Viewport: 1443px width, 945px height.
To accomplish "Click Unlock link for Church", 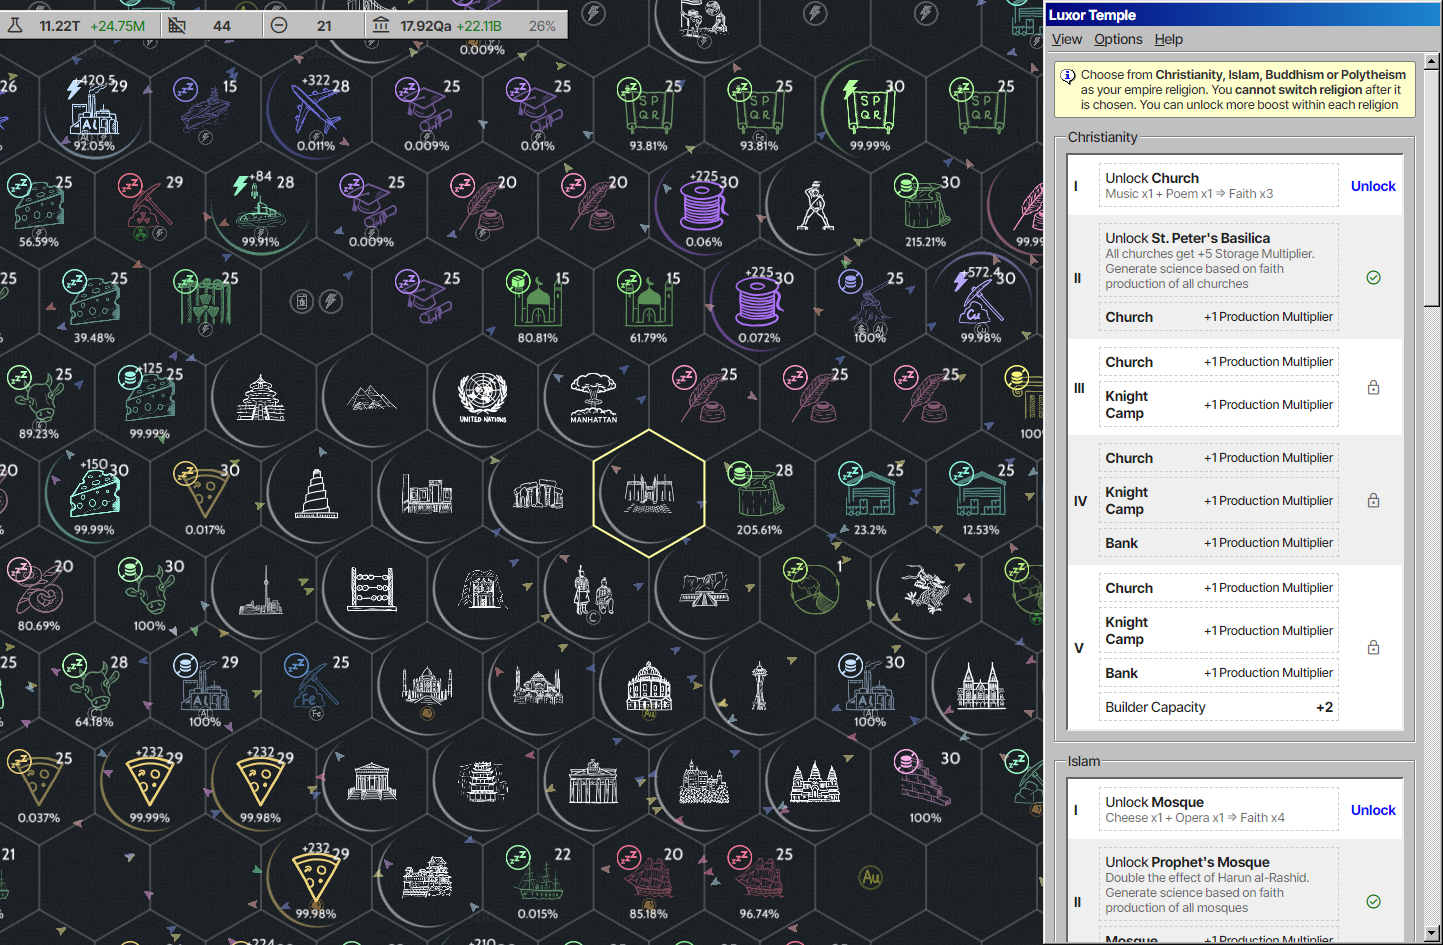I will [1373, 186].
